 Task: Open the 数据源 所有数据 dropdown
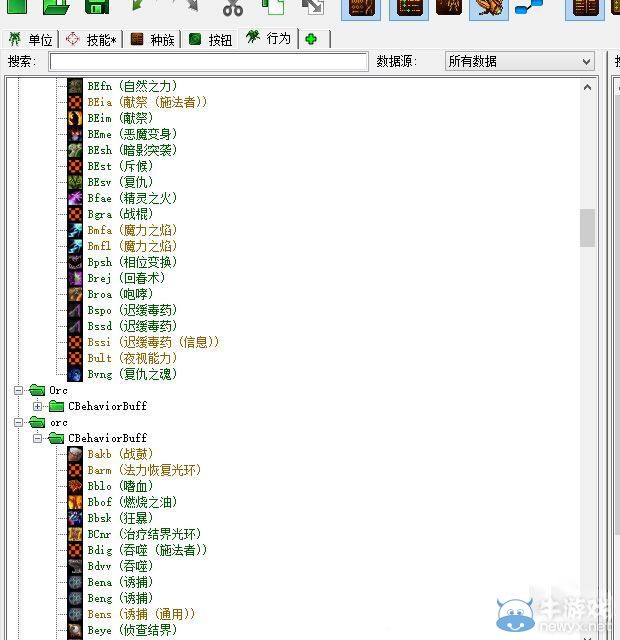pyautogui.click(x=519, y=61)
